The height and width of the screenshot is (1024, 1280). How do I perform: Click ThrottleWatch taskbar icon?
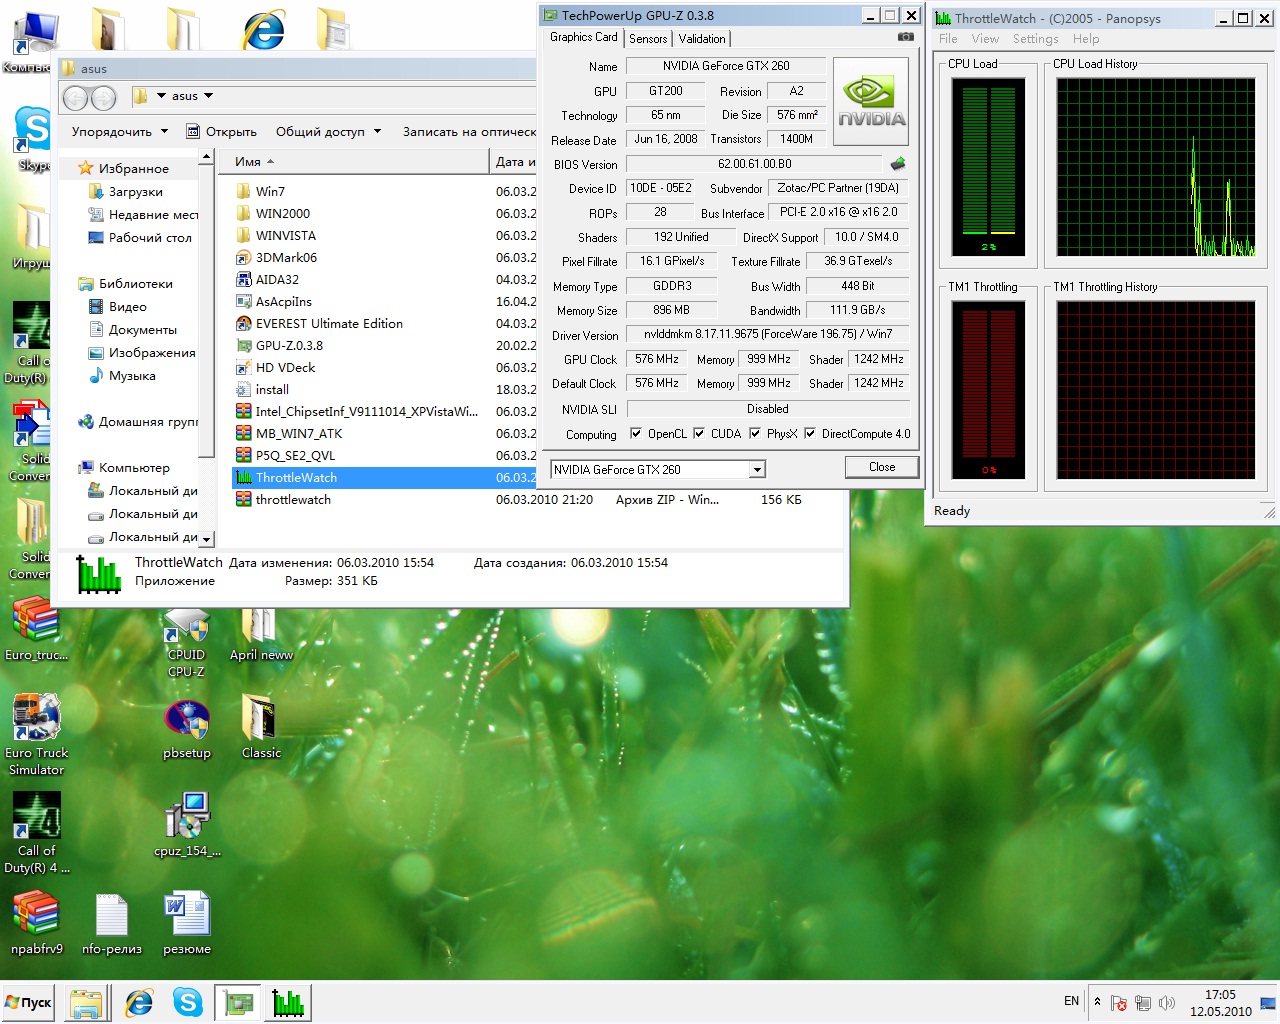[x=288, y=1002]
